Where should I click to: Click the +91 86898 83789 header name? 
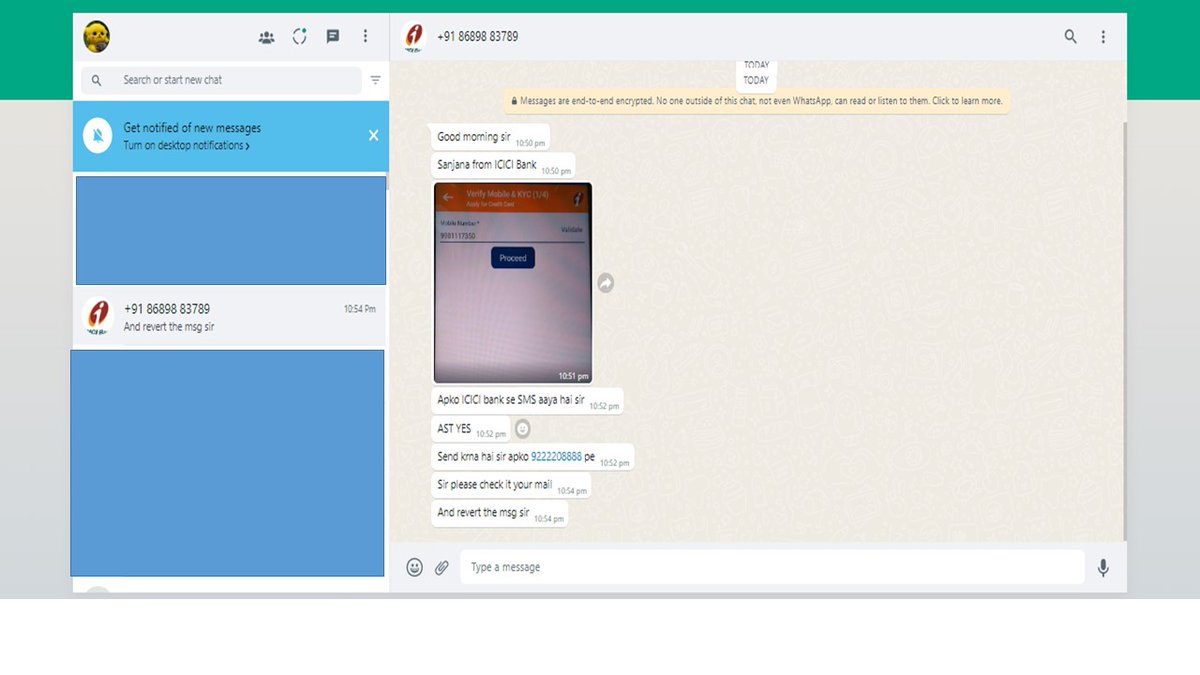(477, 37)
